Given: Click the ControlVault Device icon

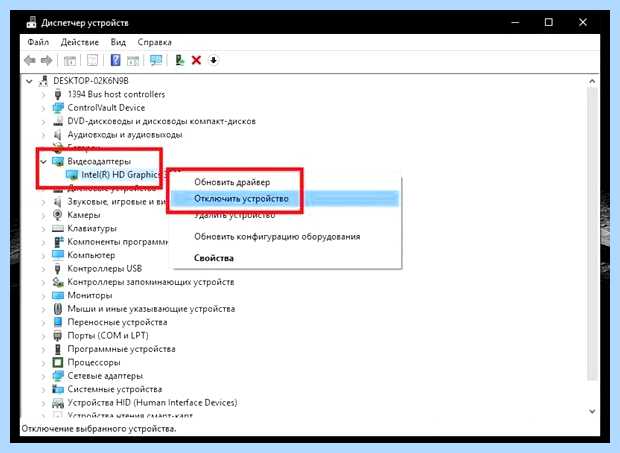Looking at the screenshot, I should point(58,108).
